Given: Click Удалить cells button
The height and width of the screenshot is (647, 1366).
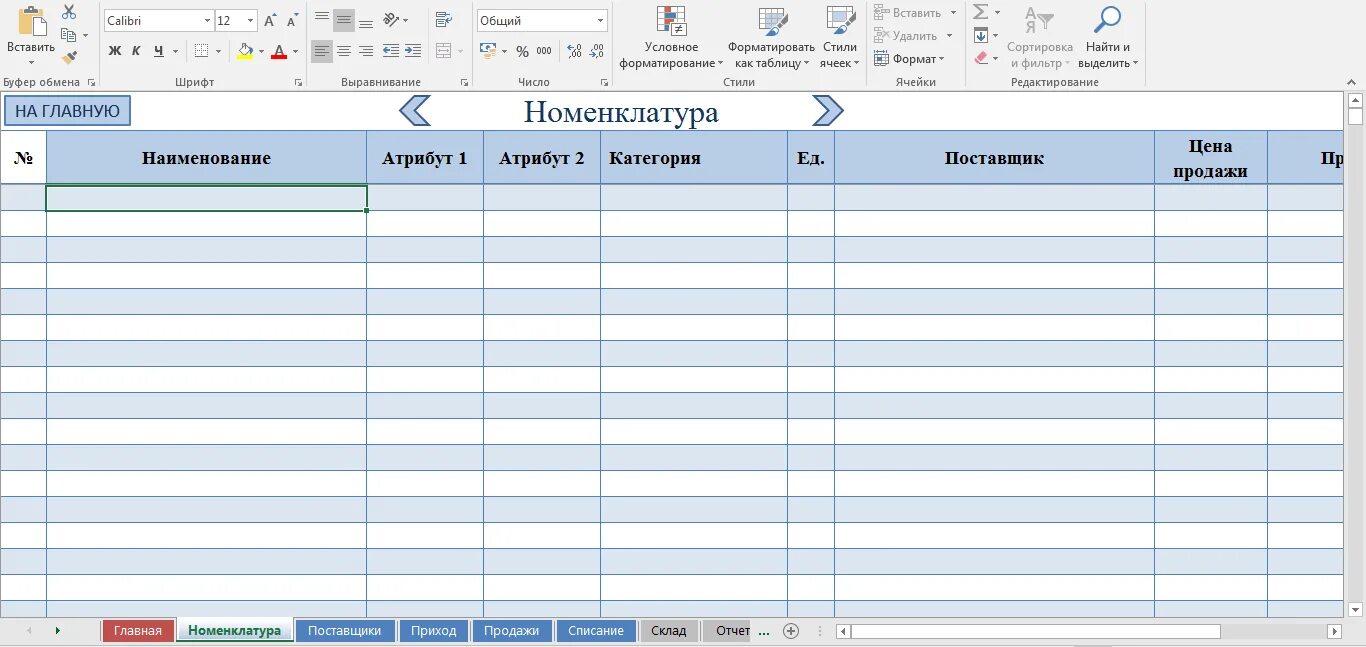Looking at the screenshot, I should [x=912, y=36].
